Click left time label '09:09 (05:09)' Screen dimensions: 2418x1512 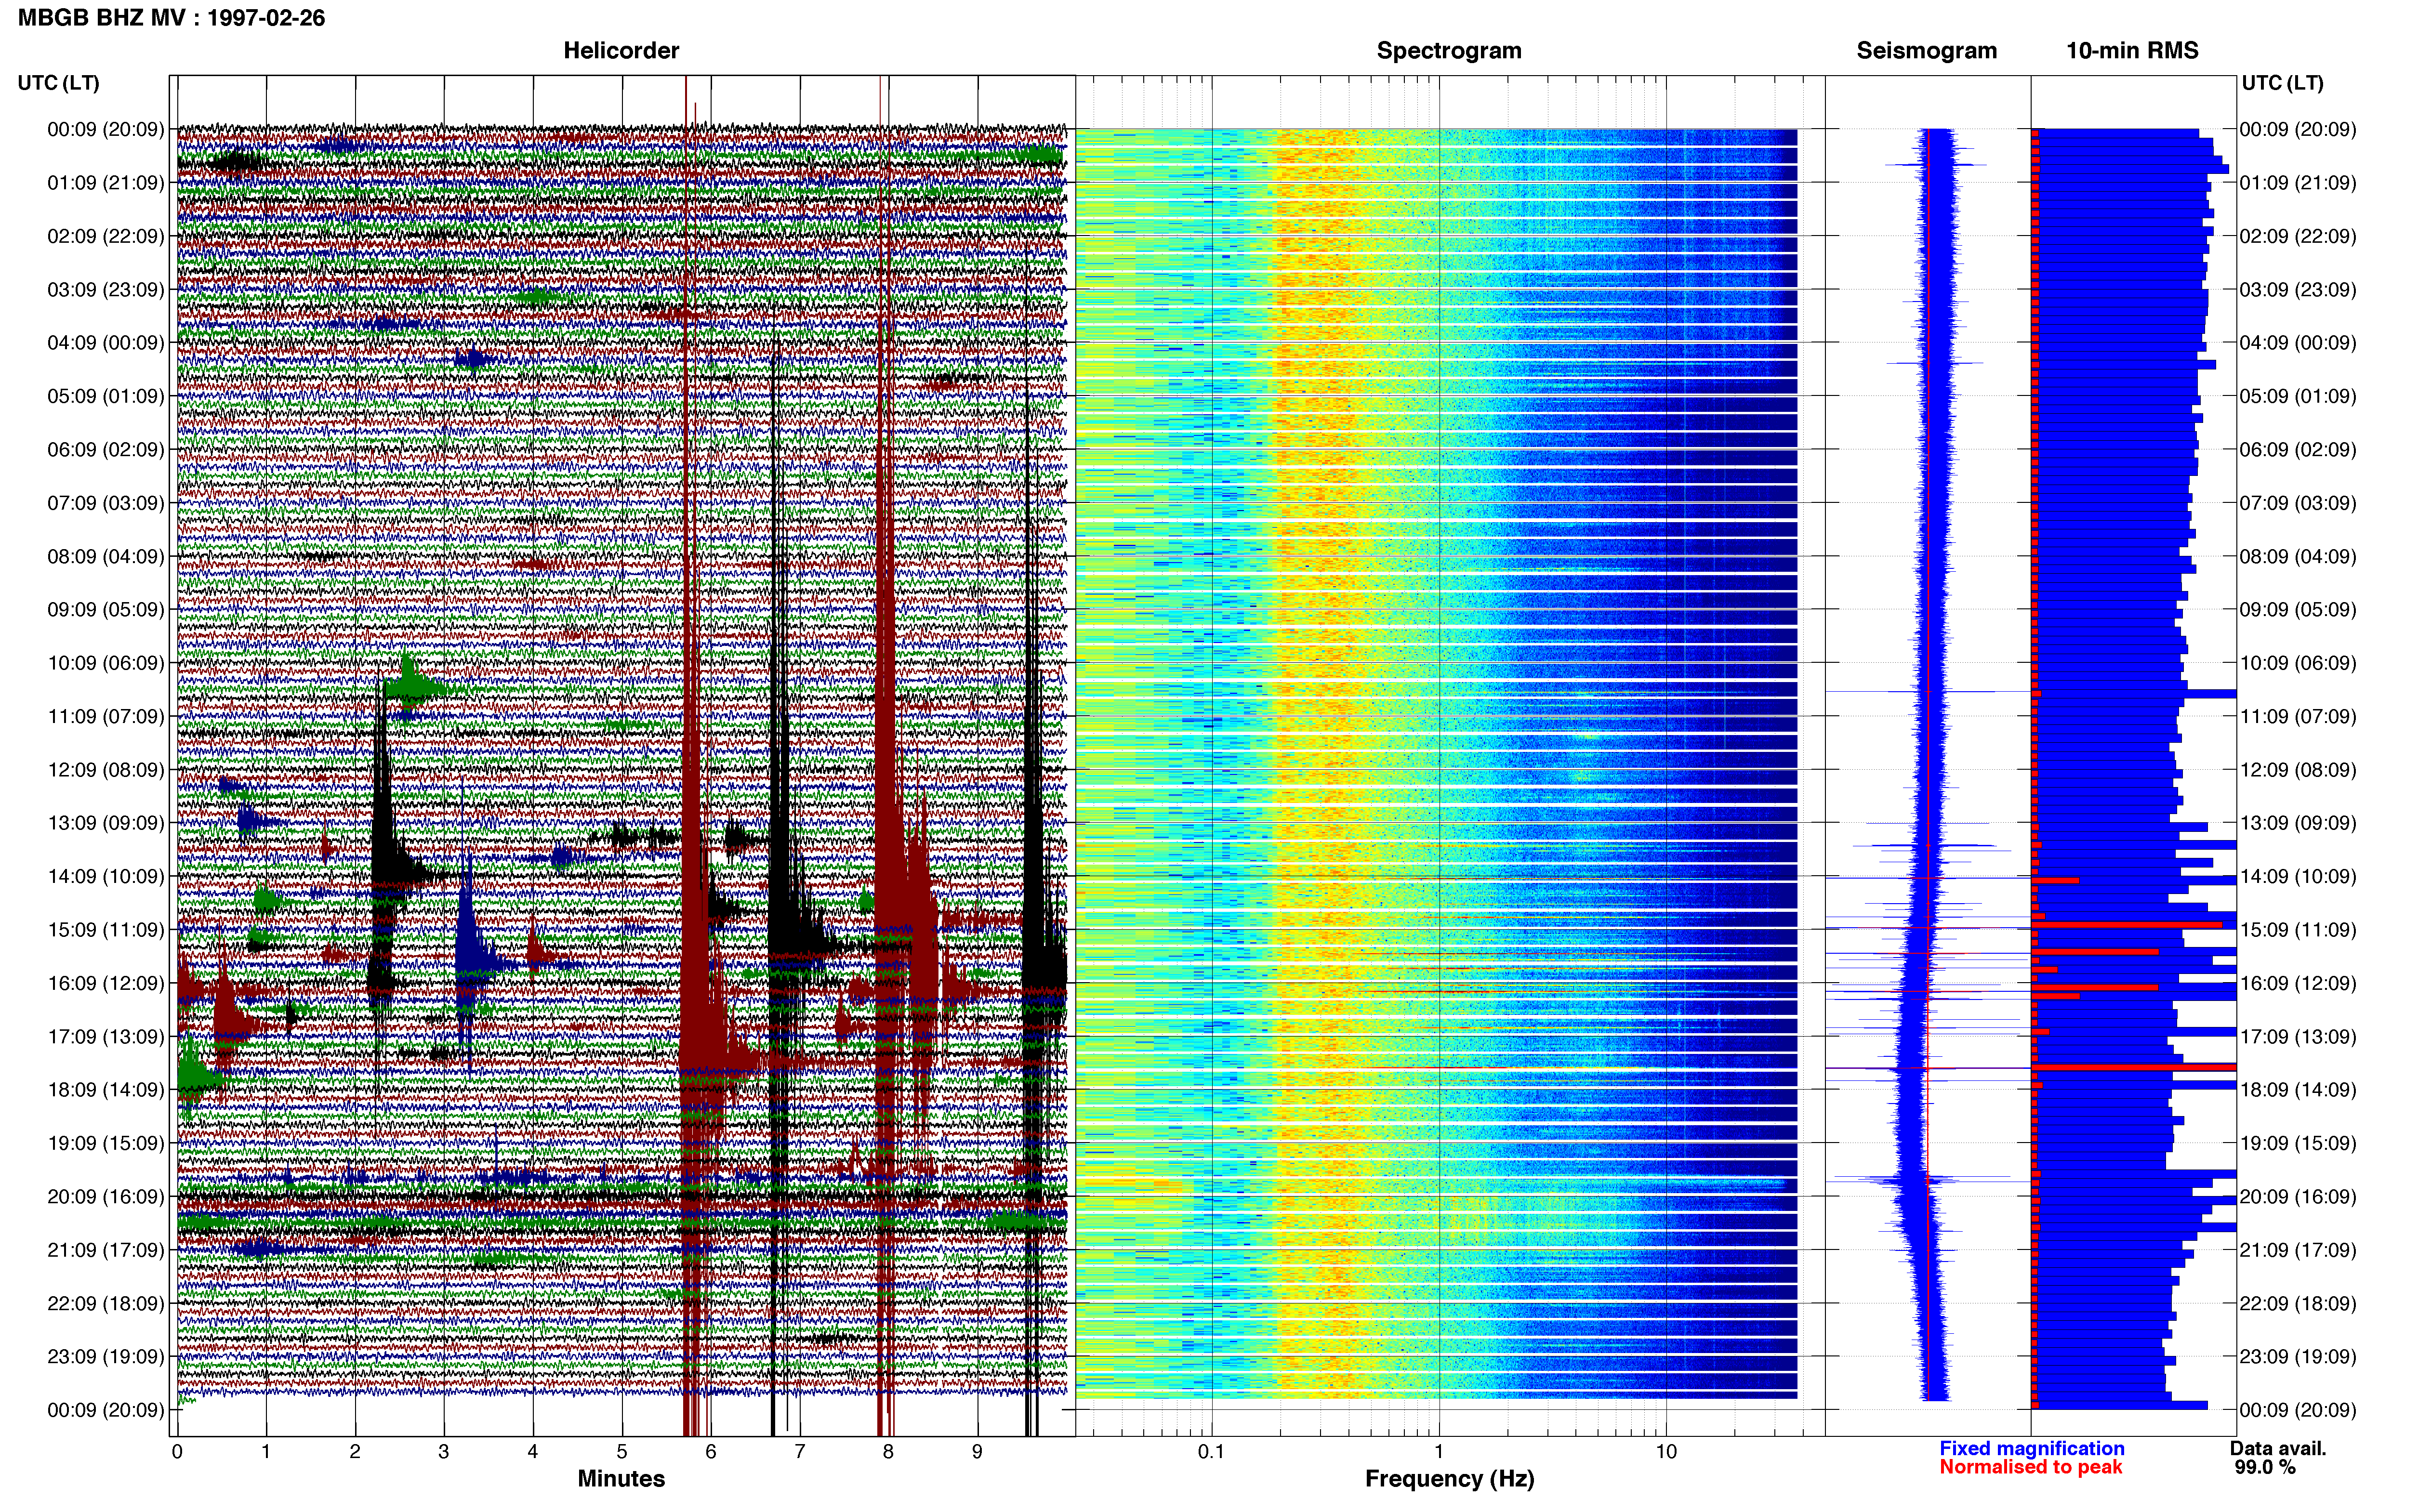(106, 610)
